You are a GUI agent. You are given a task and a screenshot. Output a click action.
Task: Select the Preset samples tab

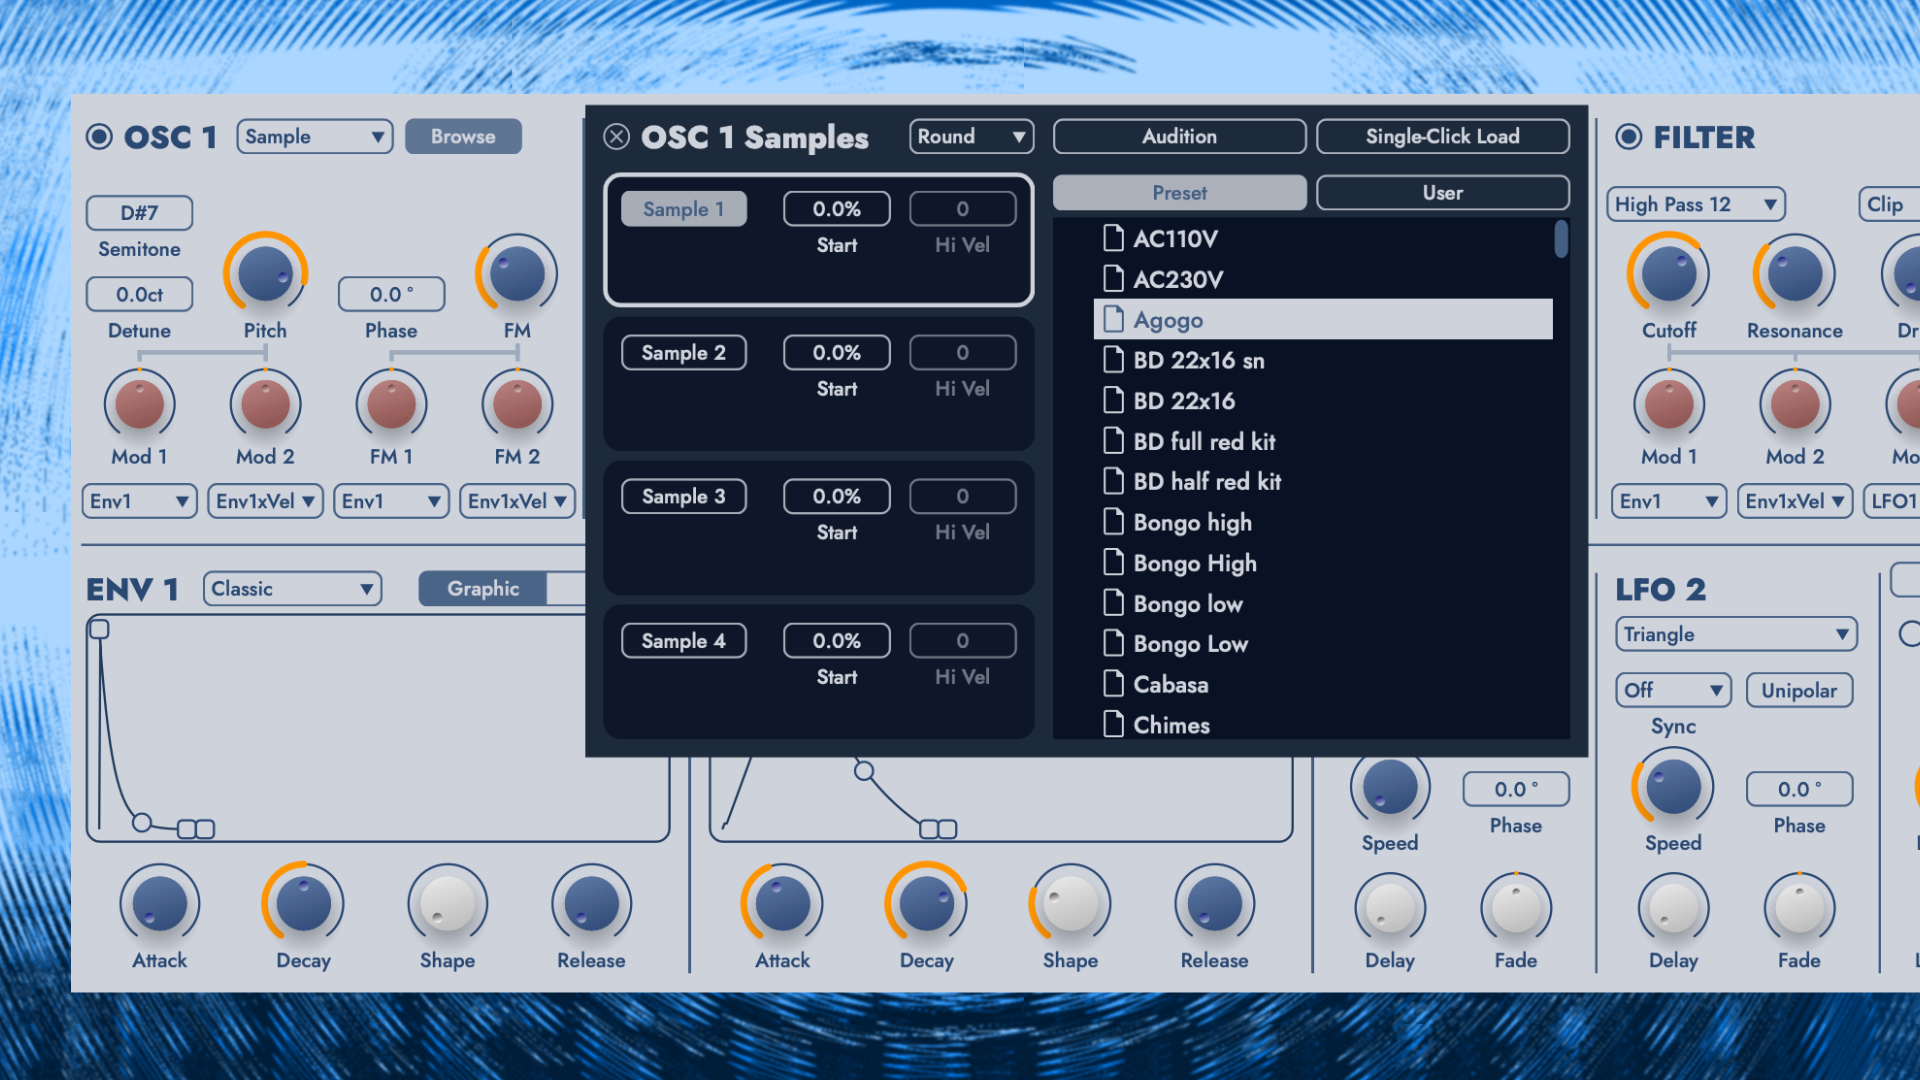pos(1179,193)
